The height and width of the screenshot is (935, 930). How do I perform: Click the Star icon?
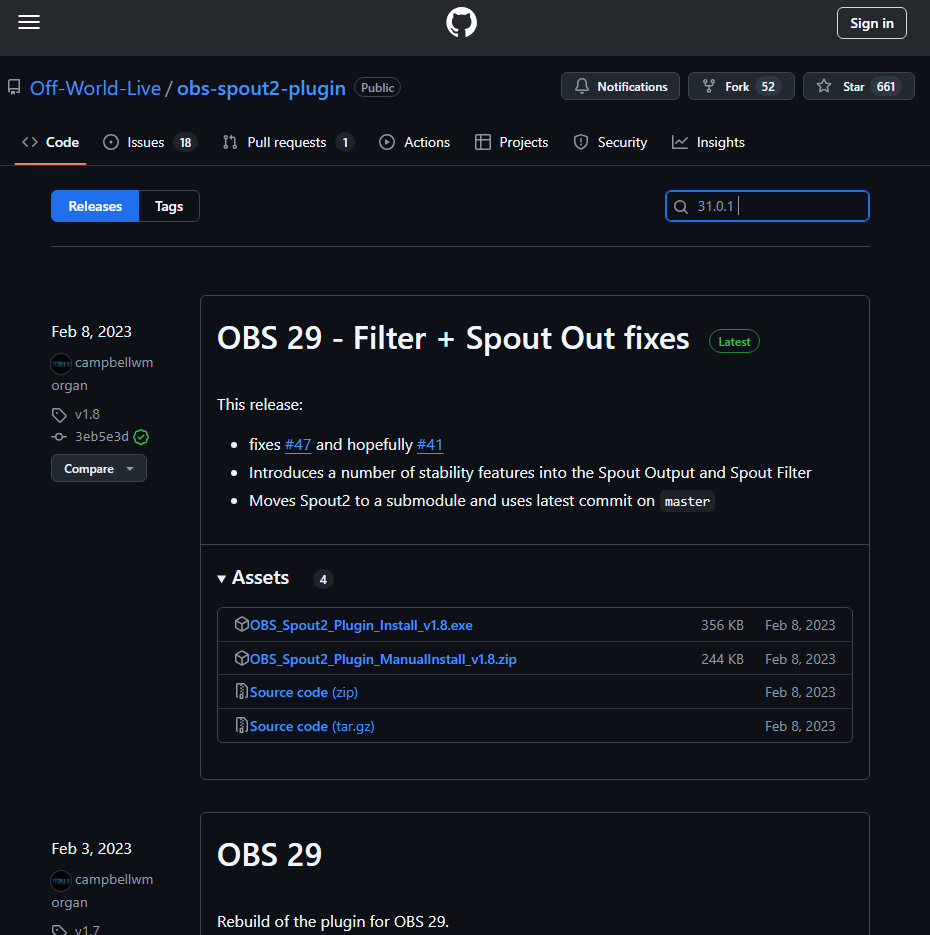pos(824,86)
